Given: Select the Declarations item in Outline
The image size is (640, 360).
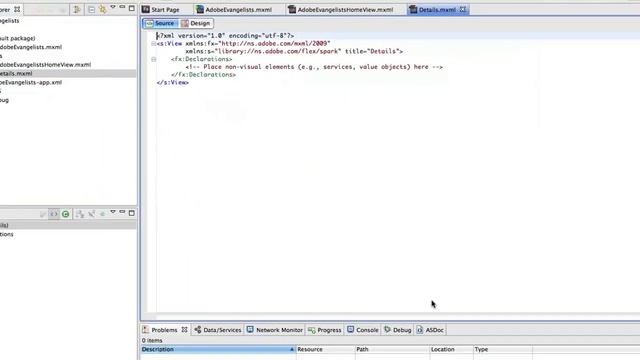Looking at the screenshot, I should coord(7,234).
